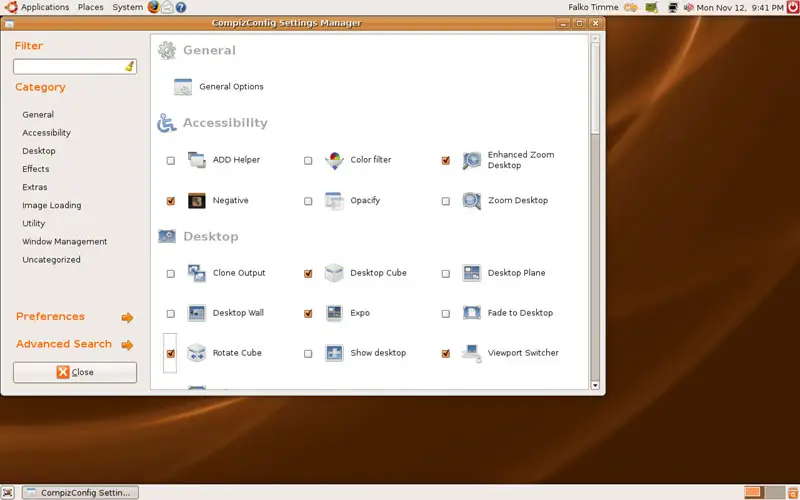Viewport: 800px width, 500px height.
Task: Uncheck the Negative plugin checkbox
Action: pos(170,201)
